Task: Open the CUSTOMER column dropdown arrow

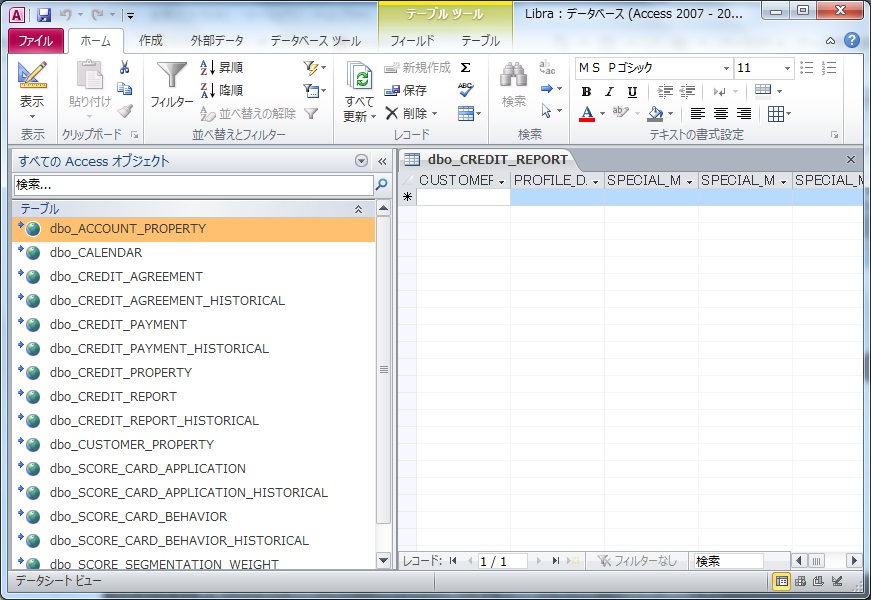Action: 502,182
